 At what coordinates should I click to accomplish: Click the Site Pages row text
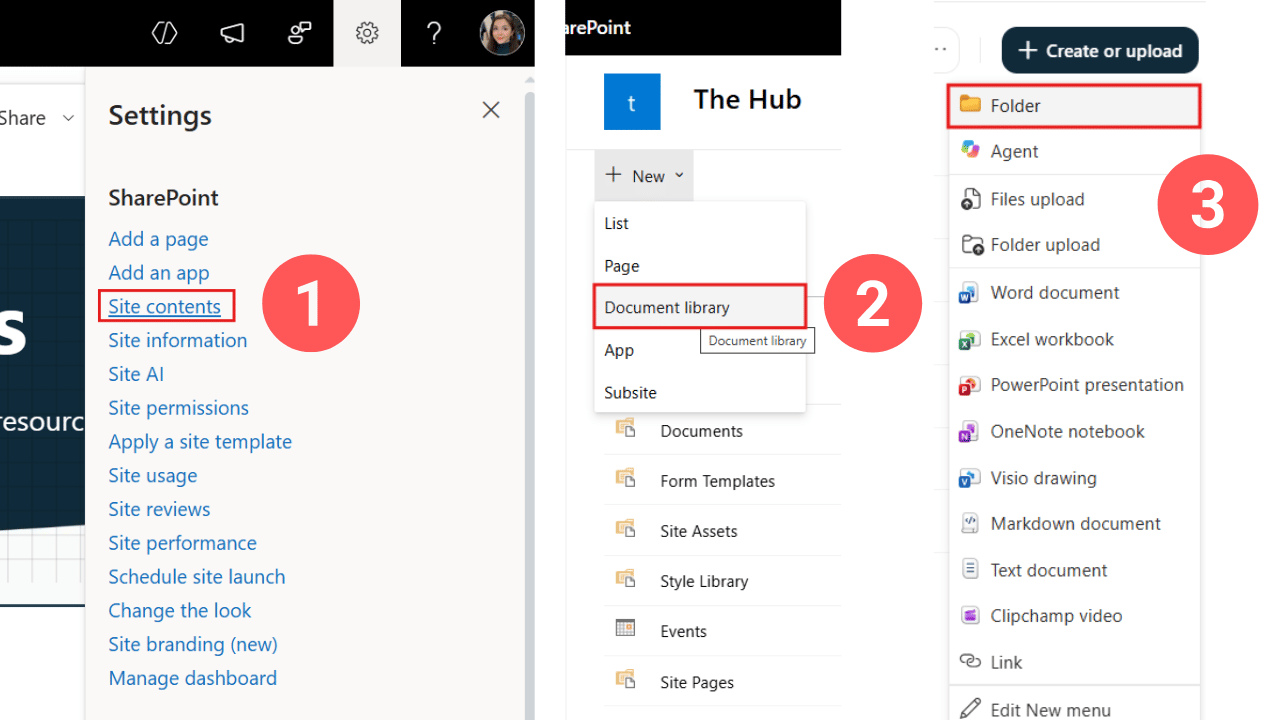click(x=697, y=682)
